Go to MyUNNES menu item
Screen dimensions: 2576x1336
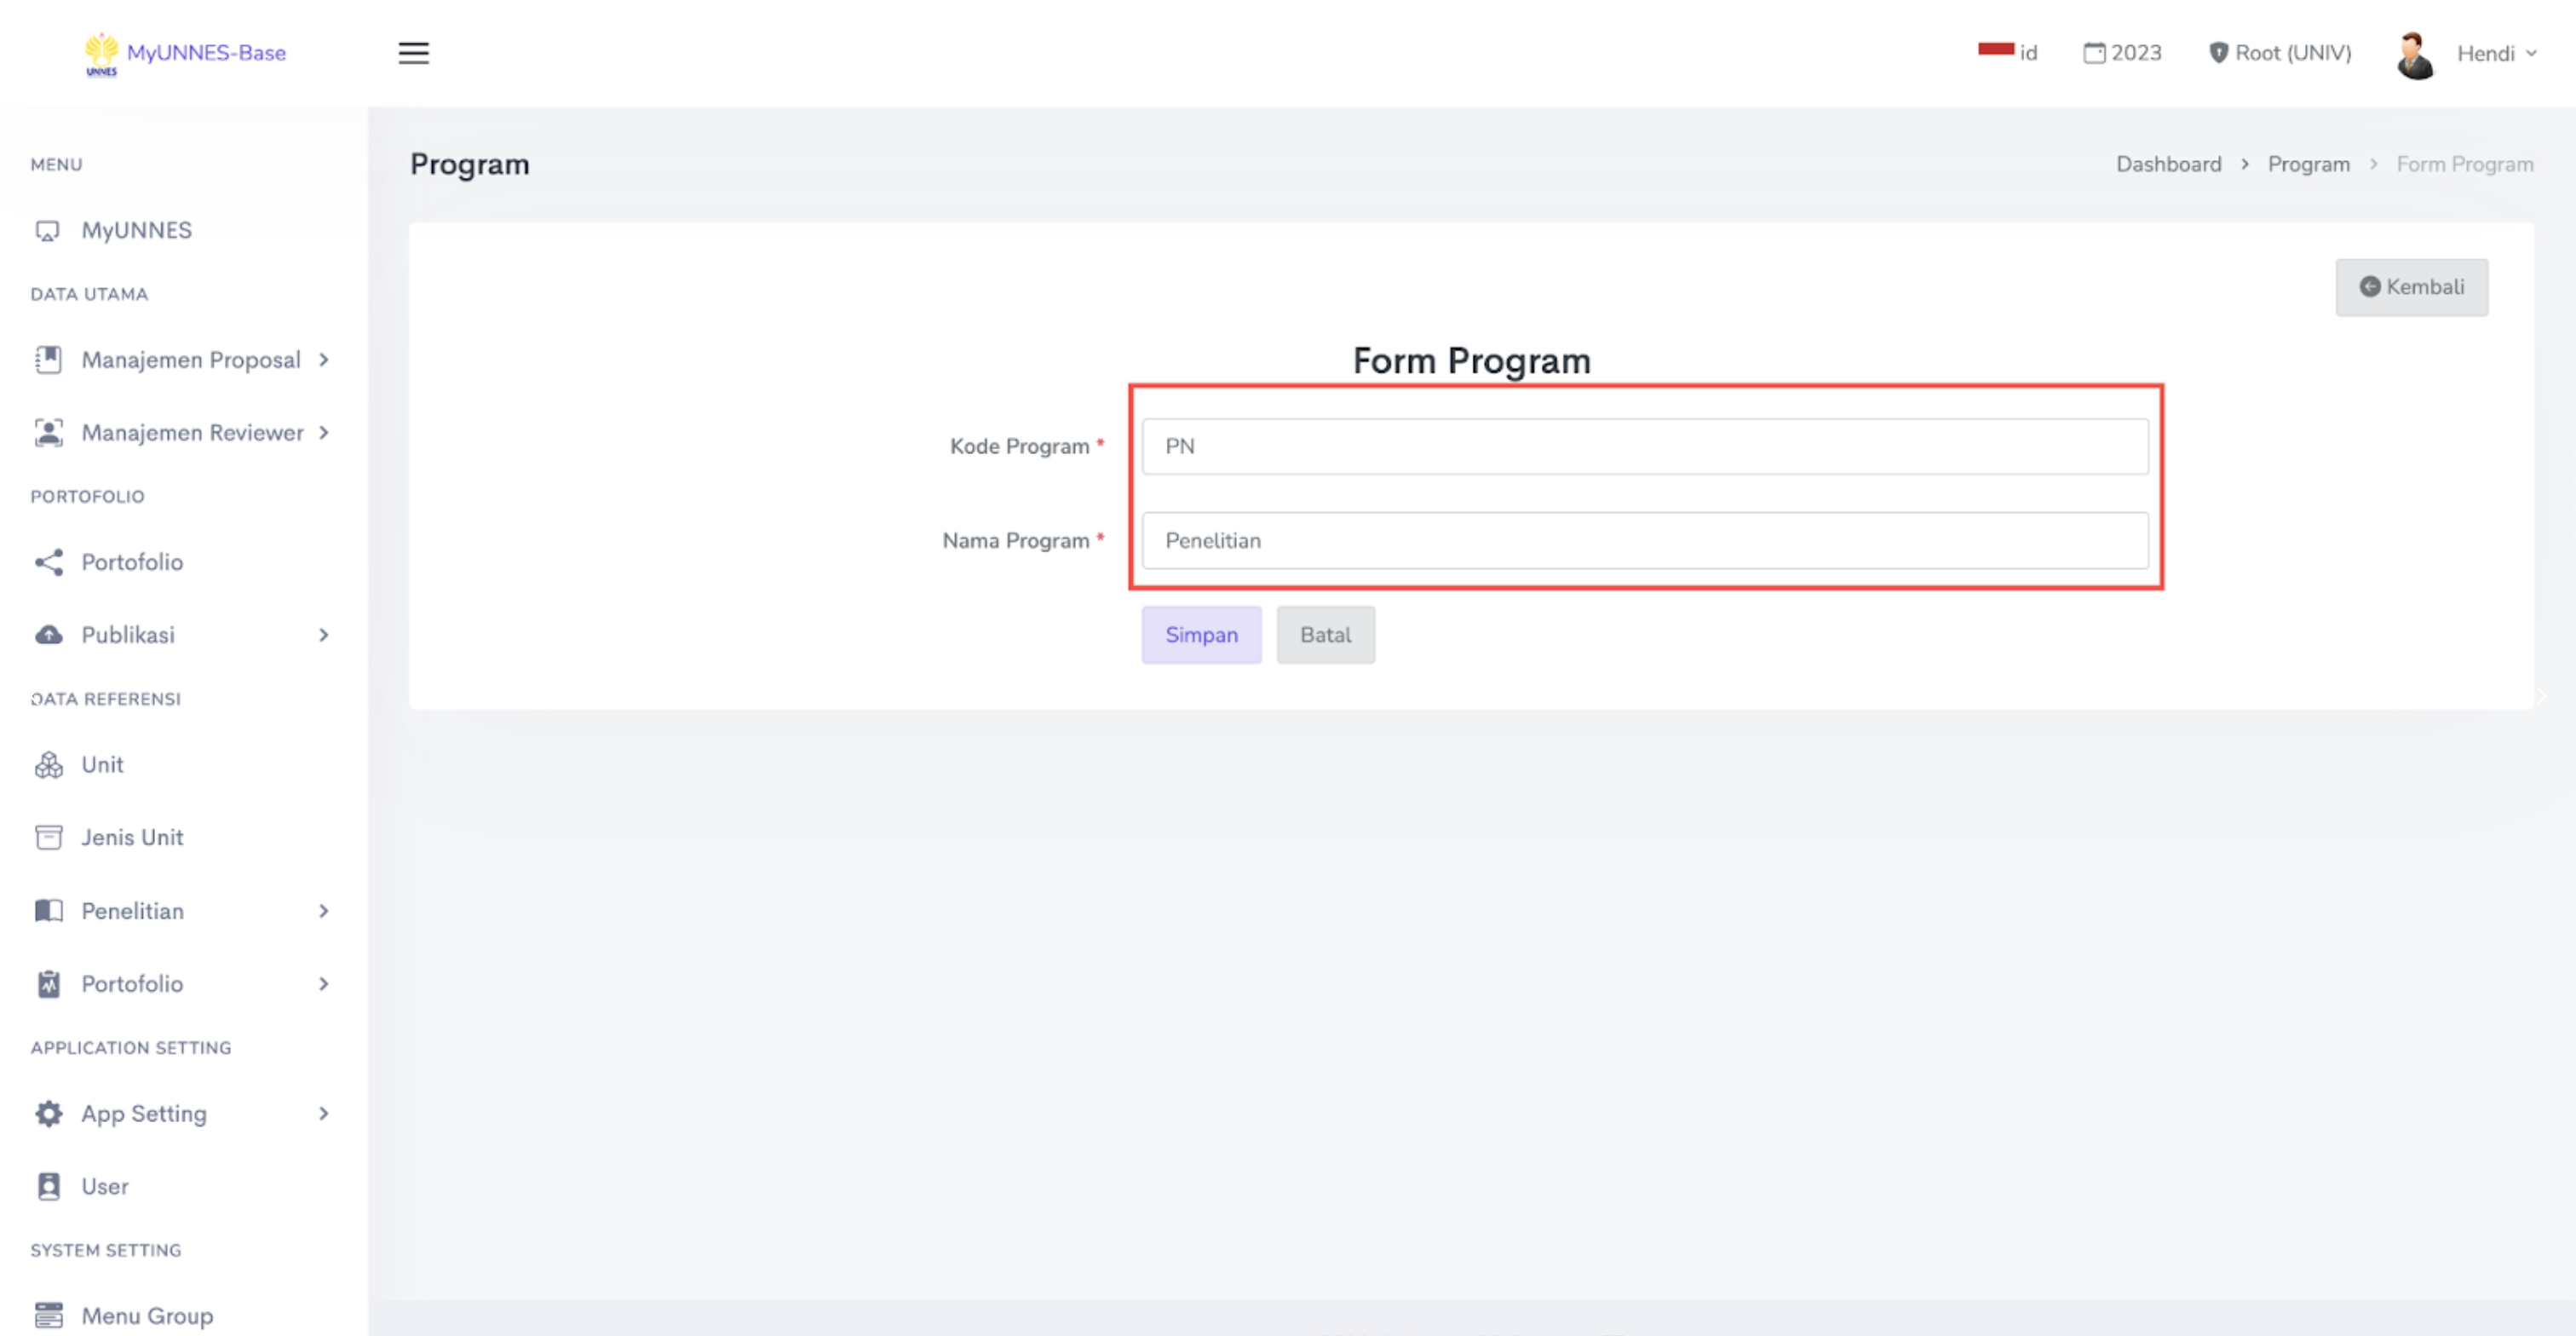136,230
